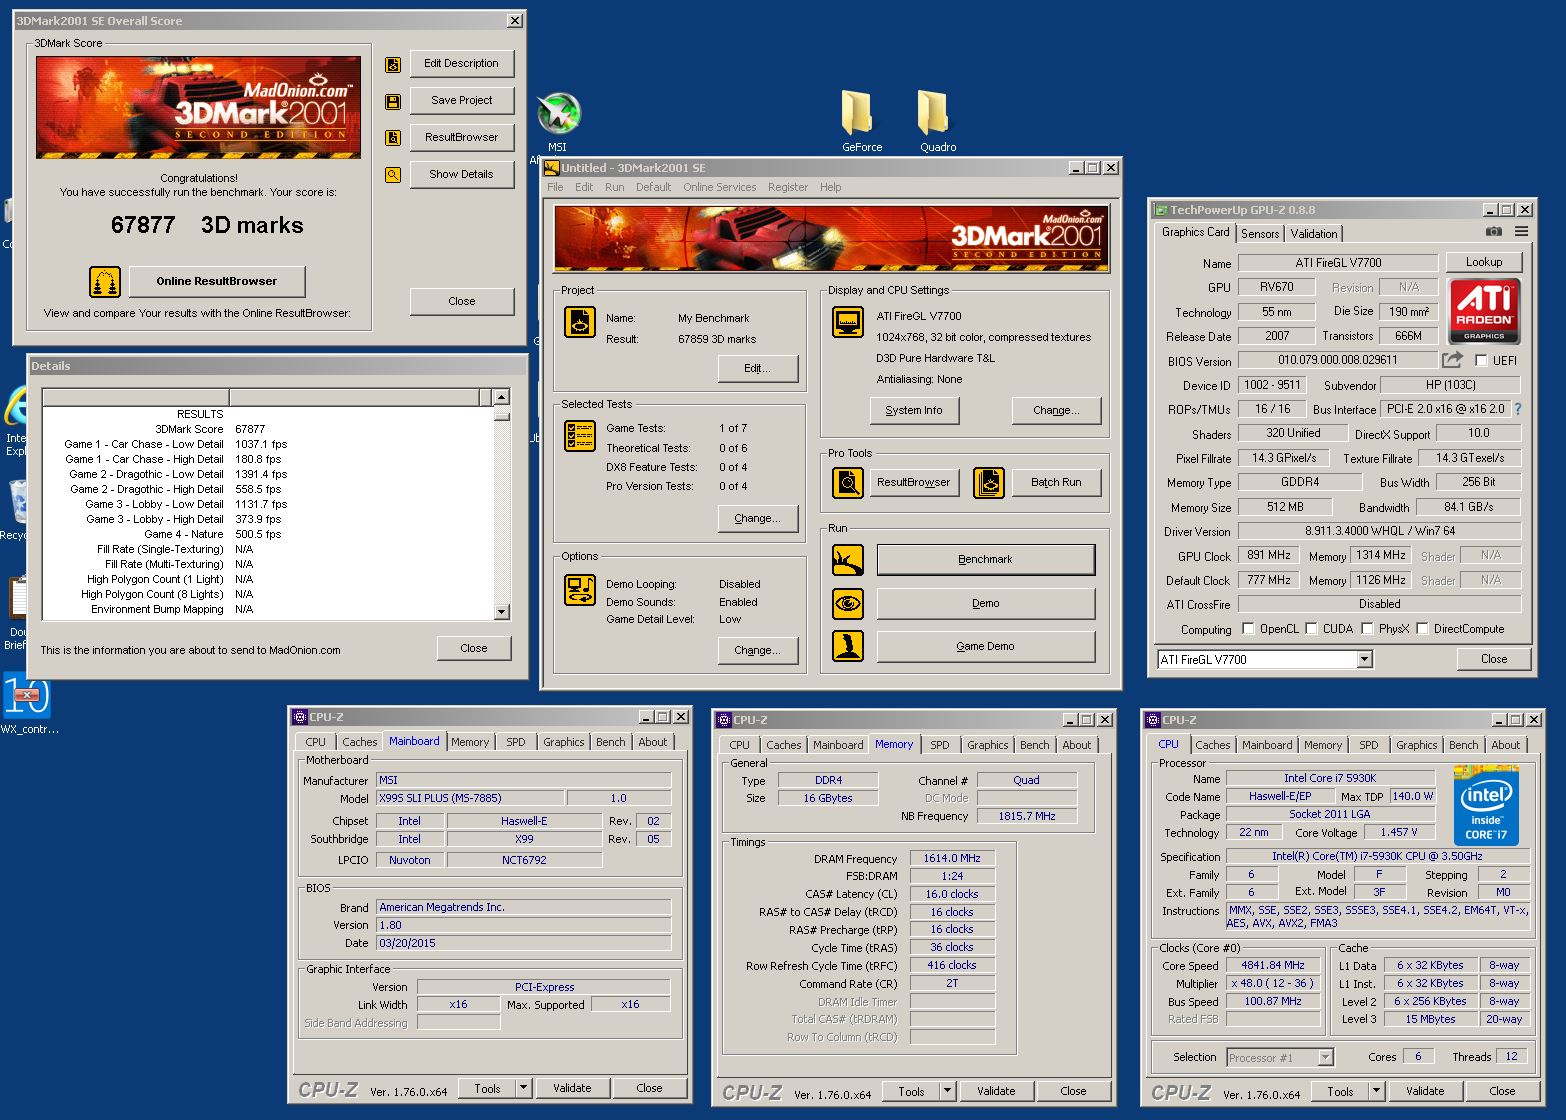Screen dimensions: 1566x1120
Task: Click the Pro Tools ResultBrowser magnifier icon
Action: 848,483
